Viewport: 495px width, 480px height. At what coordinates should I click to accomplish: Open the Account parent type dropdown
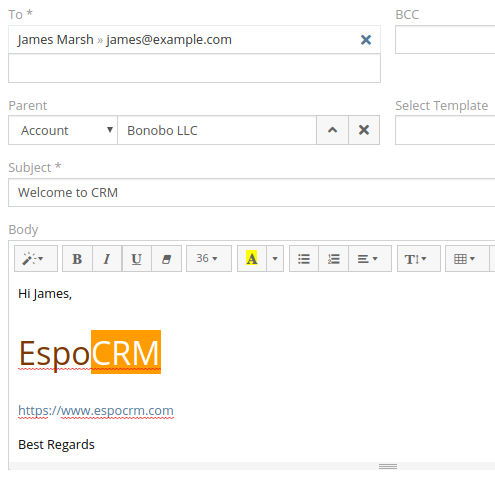point(63,130)
